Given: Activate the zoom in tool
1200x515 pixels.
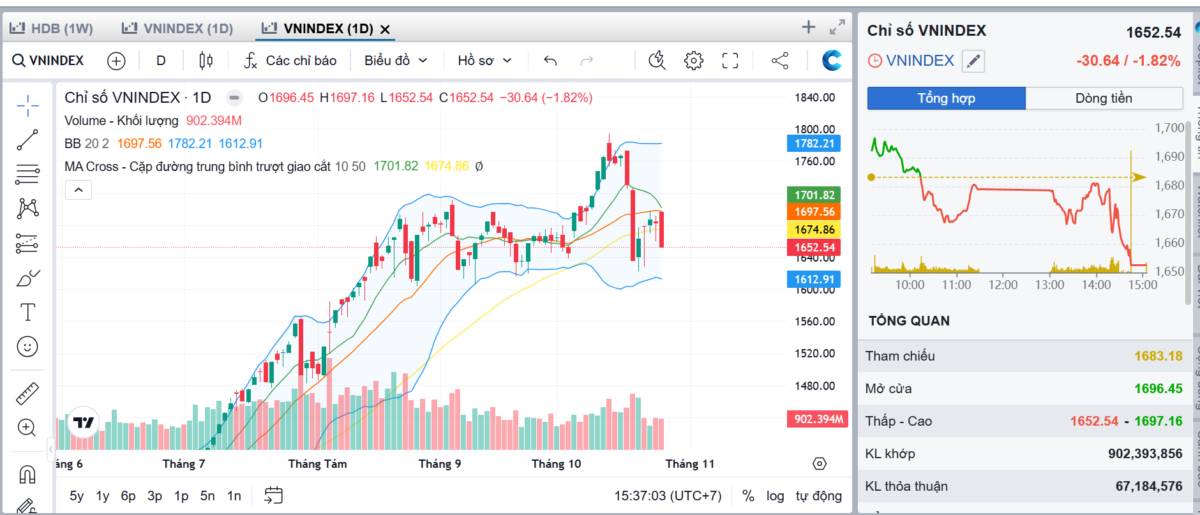Looking at the screenshot, I should [28, 428].
